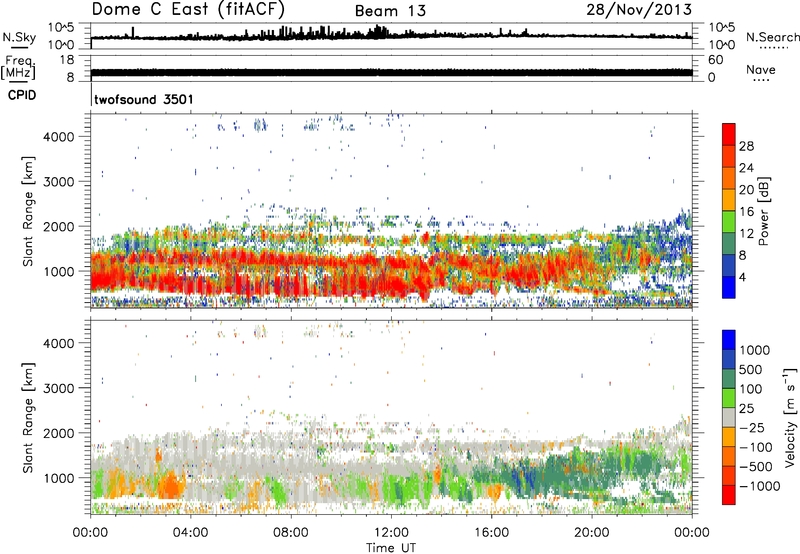Select Power color bar segment between 16 and 20
This screenshot has height=554, width=800.
729,200
